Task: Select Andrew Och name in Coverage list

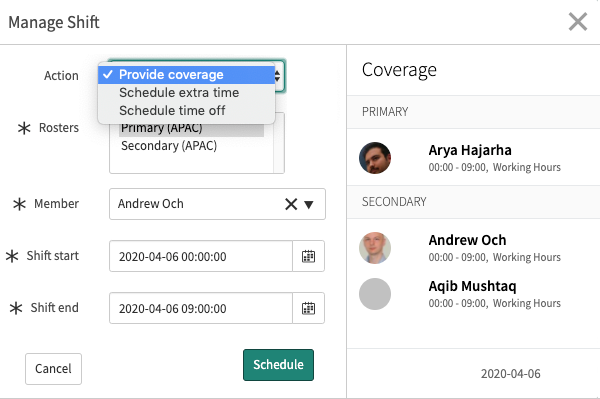Action: point(467,240)
